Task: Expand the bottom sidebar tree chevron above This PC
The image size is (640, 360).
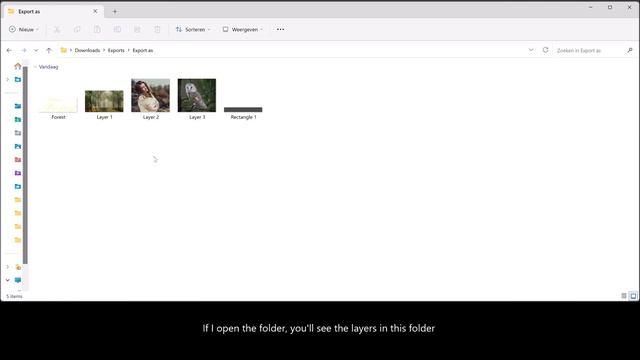Action: (x=7, y=267)
